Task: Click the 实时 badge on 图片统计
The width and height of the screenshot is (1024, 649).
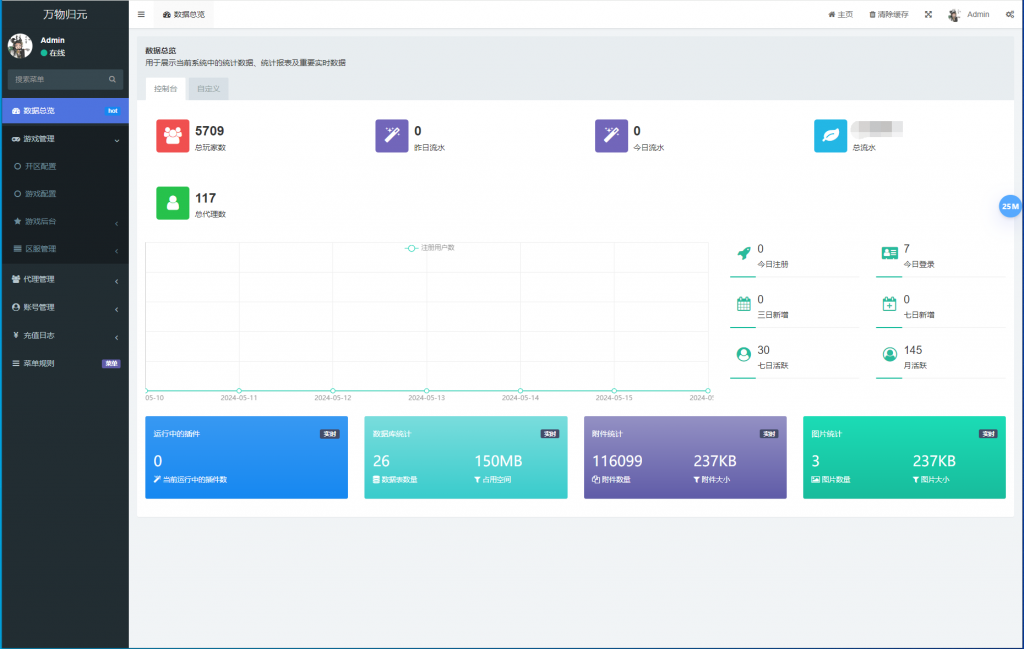Action: click(x=988, y=434)
